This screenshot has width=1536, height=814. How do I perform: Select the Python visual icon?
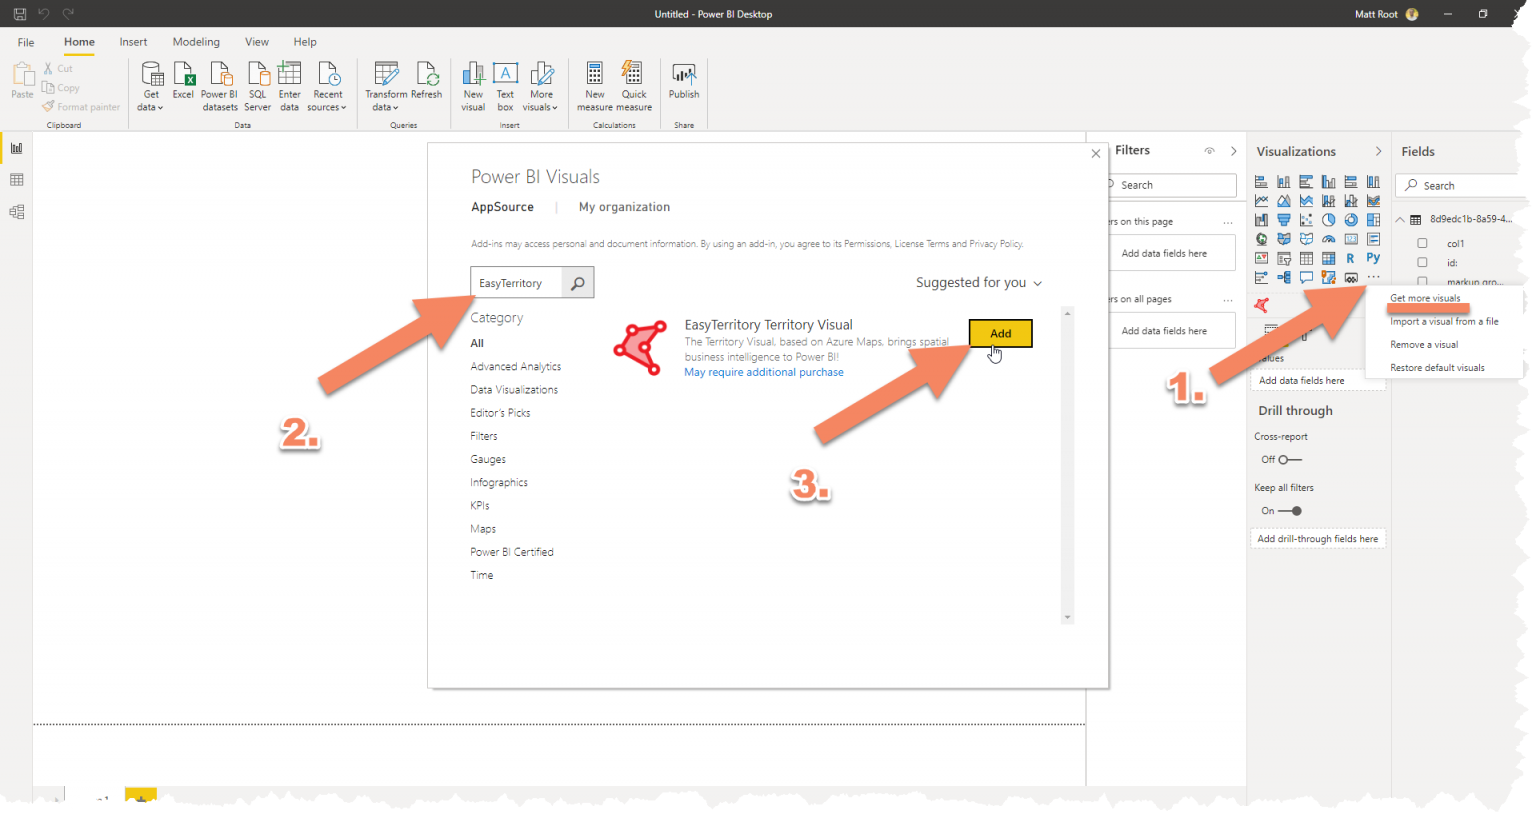pos(1374,258)
